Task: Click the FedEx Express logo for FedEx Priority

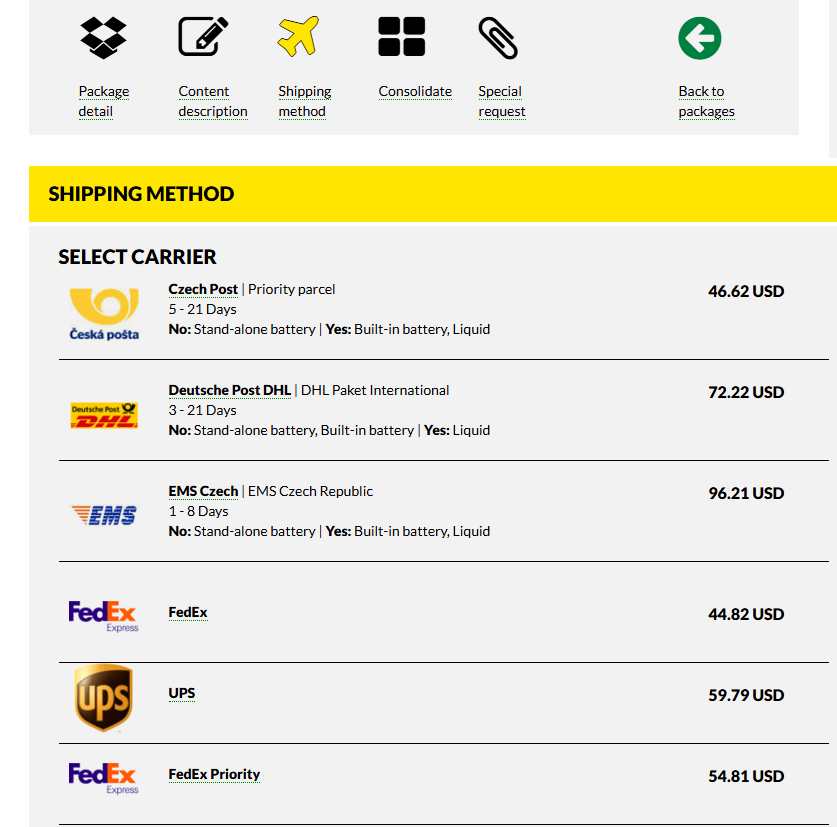Action: (103, 778)
